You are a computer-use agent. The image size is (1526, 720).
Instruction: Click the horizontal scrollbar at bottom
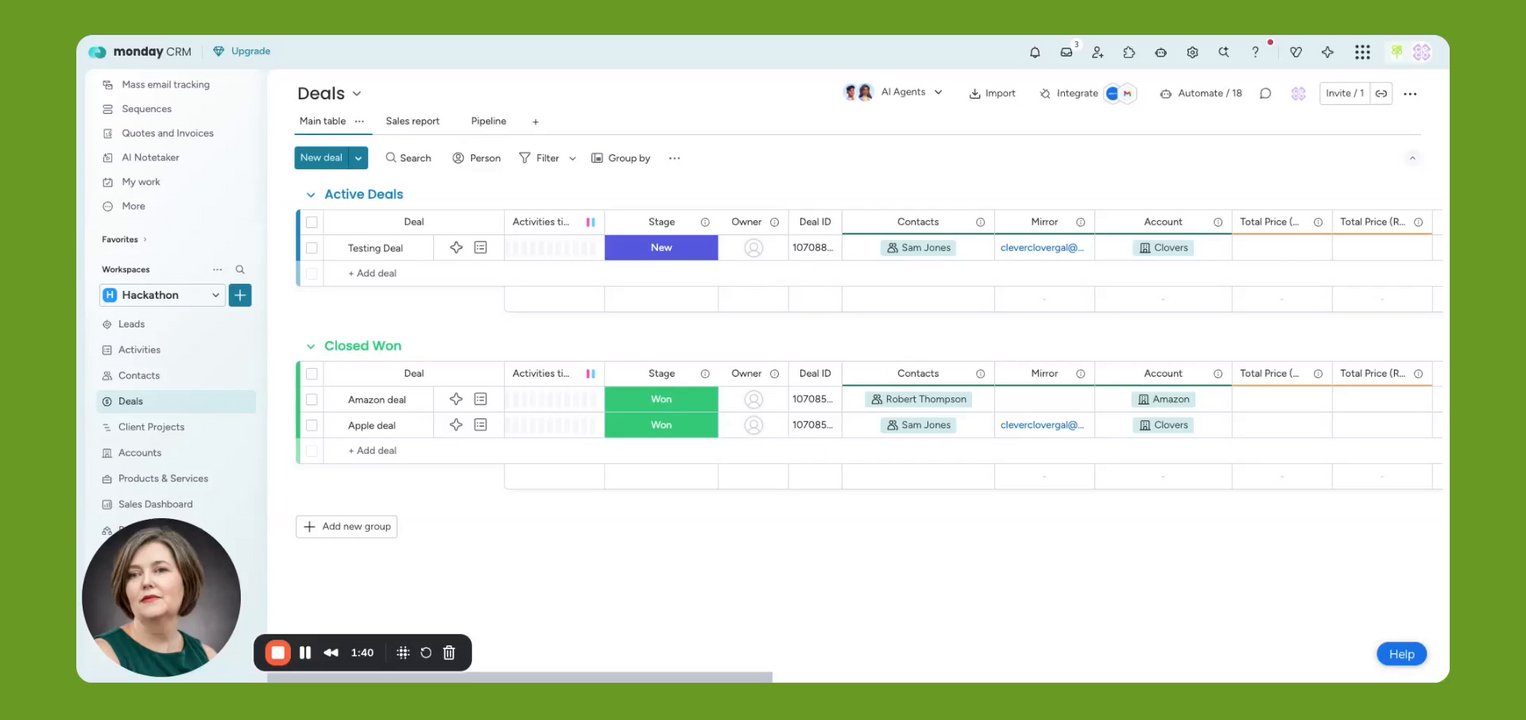(x=520, y=677)
